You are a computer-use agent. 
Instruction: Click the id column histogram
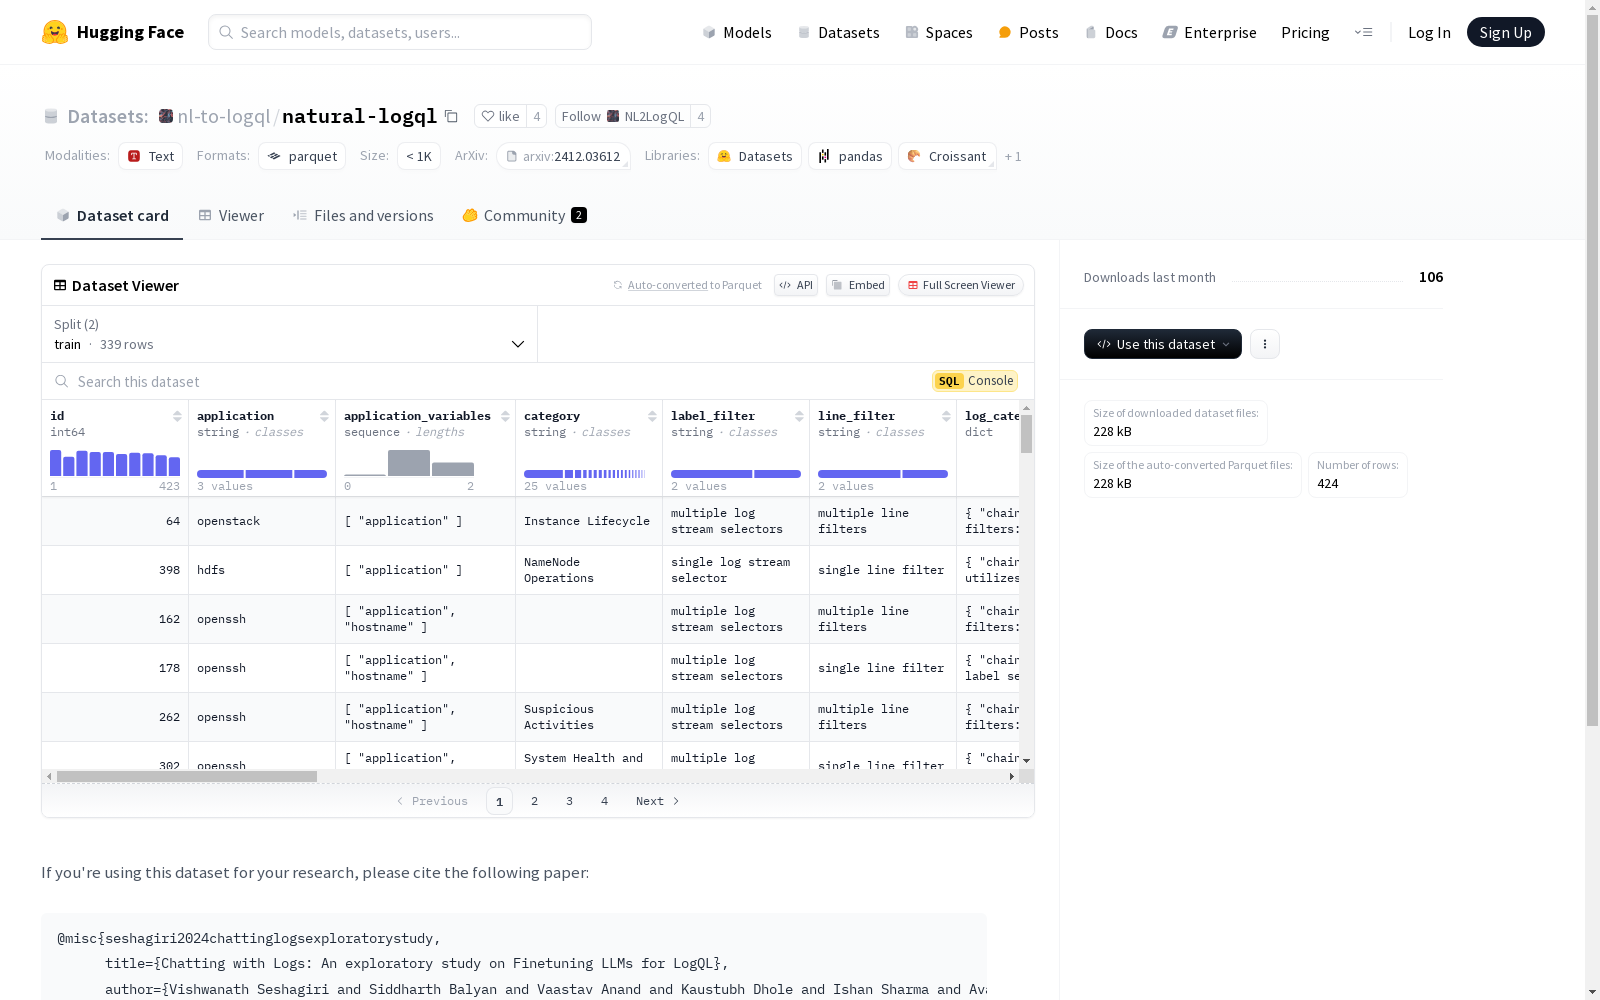tap(115, 463)
